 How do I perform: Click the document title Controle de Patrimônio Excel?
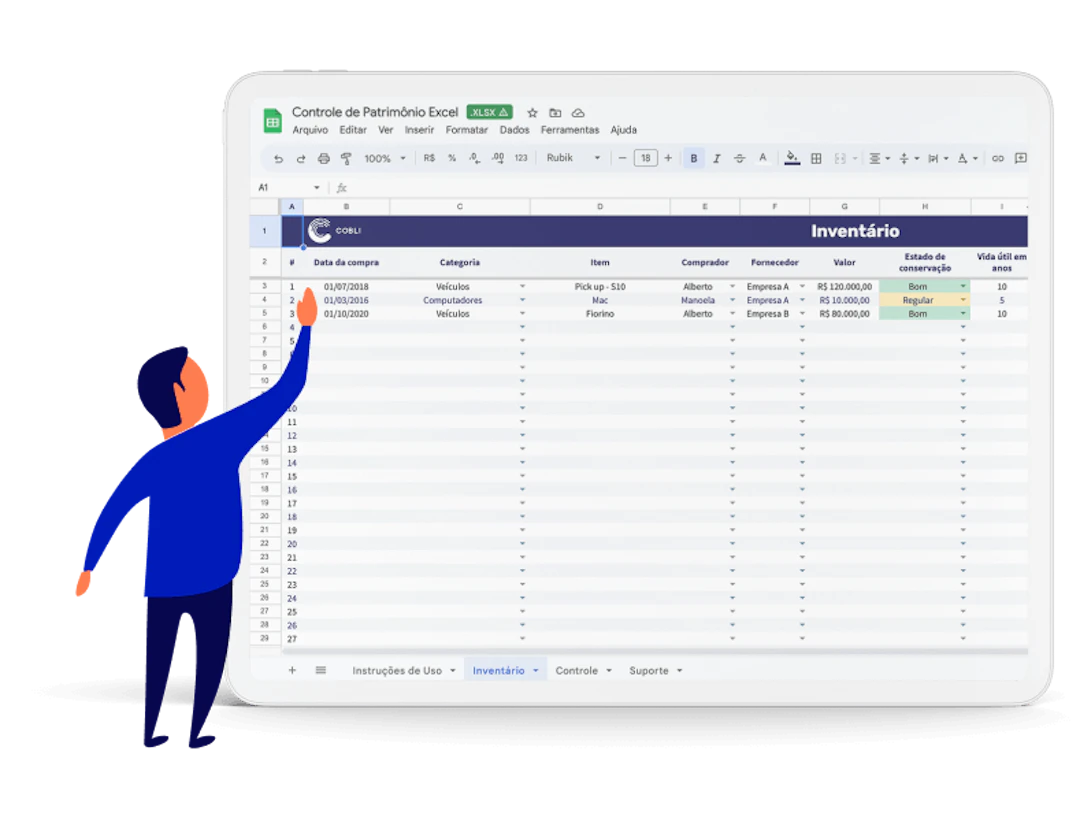point(375,112)
